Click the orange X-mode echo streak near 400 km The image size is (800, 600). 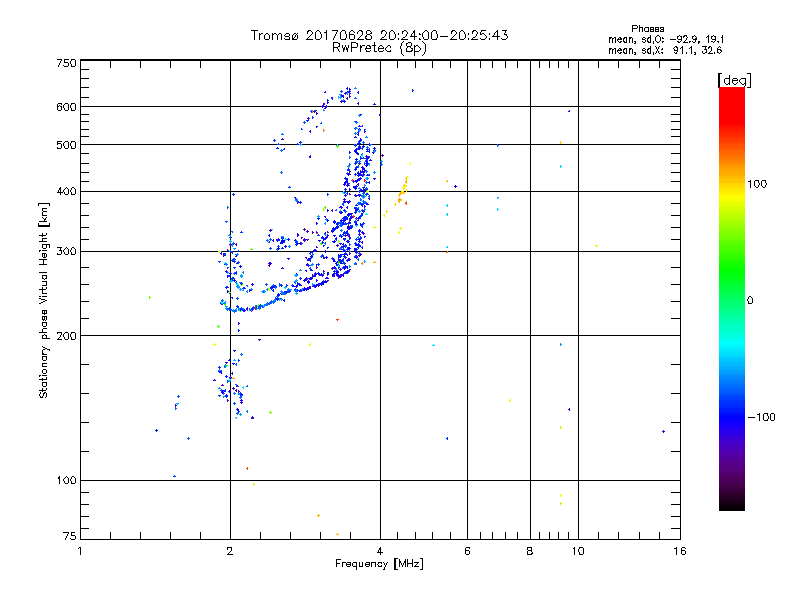[x=402, y=192]
